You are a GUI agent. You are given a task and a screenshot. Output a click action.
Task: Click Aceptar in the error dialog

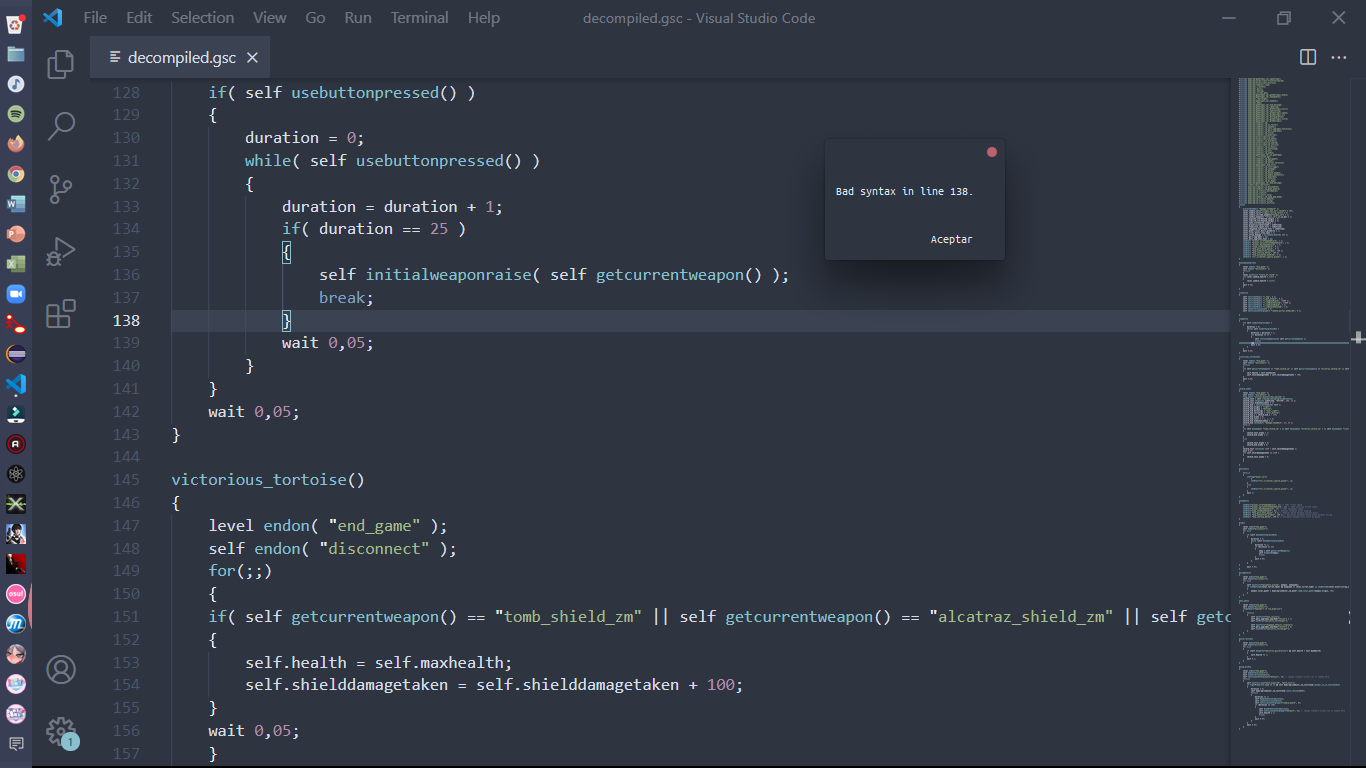(951, 239)
